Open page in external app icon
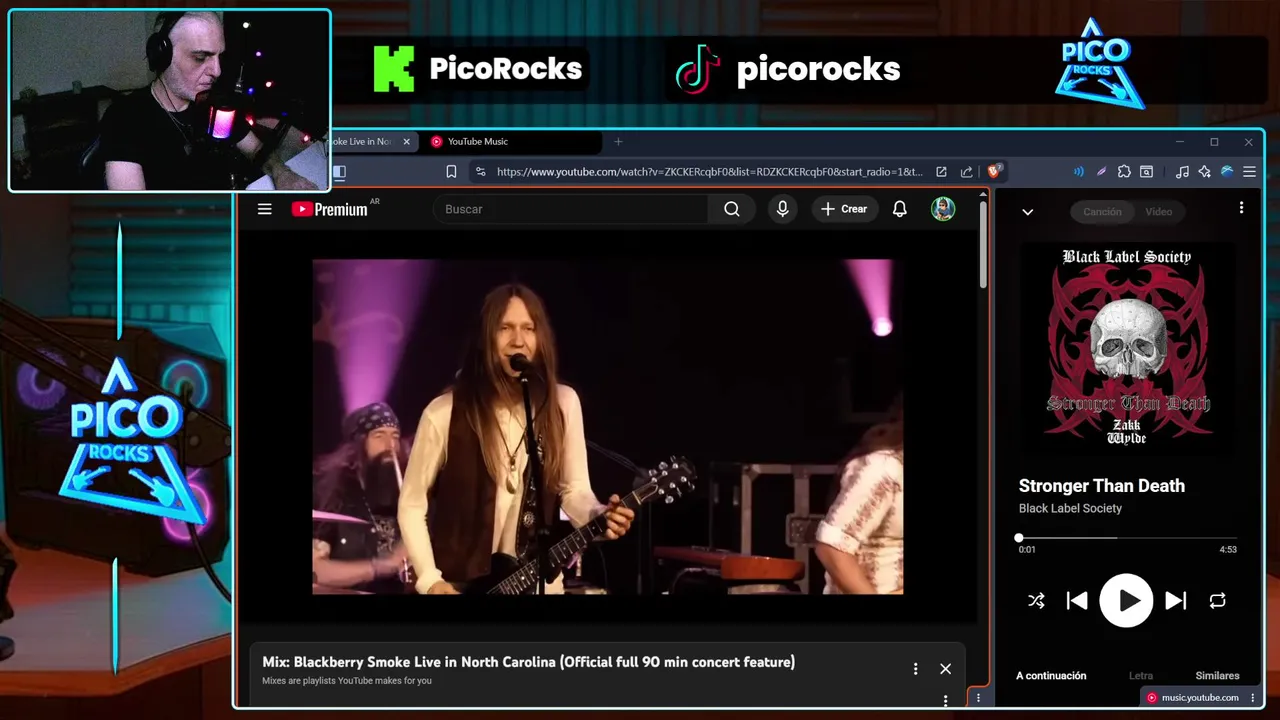This screenshot has width=1280, height=720. [x=941, y=172]
